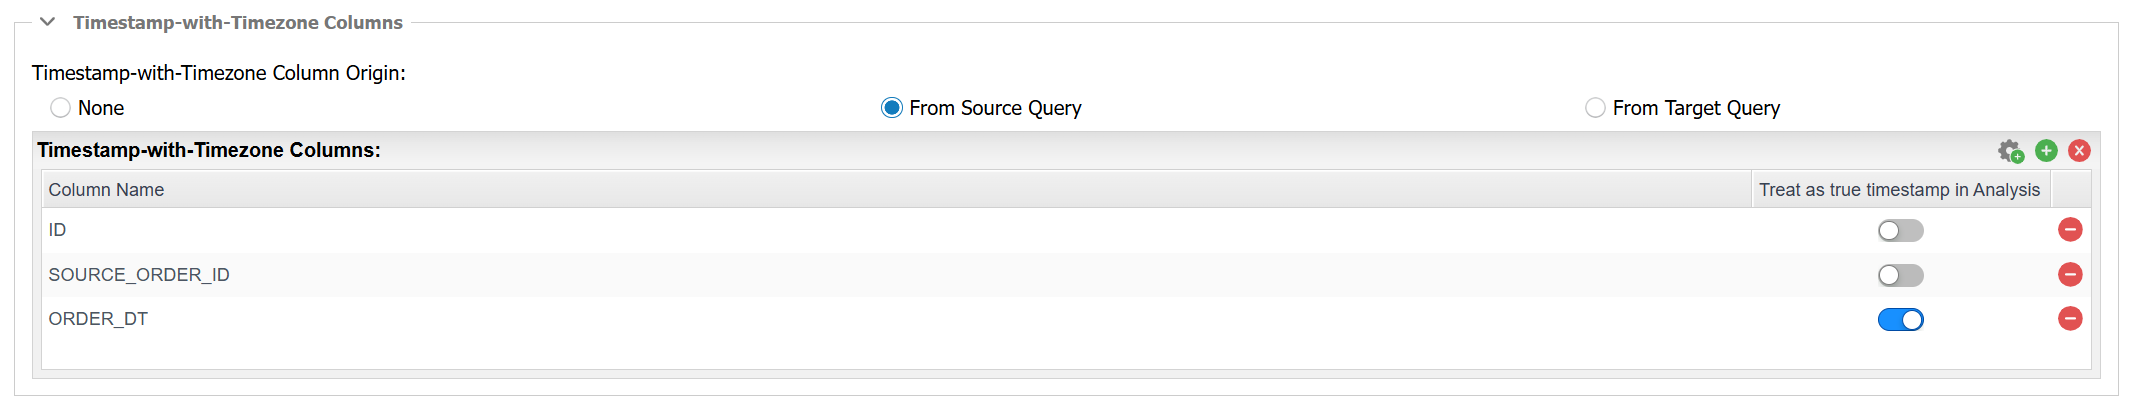Viewport: 2130px width, 409px height.
Task: Turn on true timestamp toggle for SOURCE_ORDER_ID
Action: click(x=1900, y=275)
